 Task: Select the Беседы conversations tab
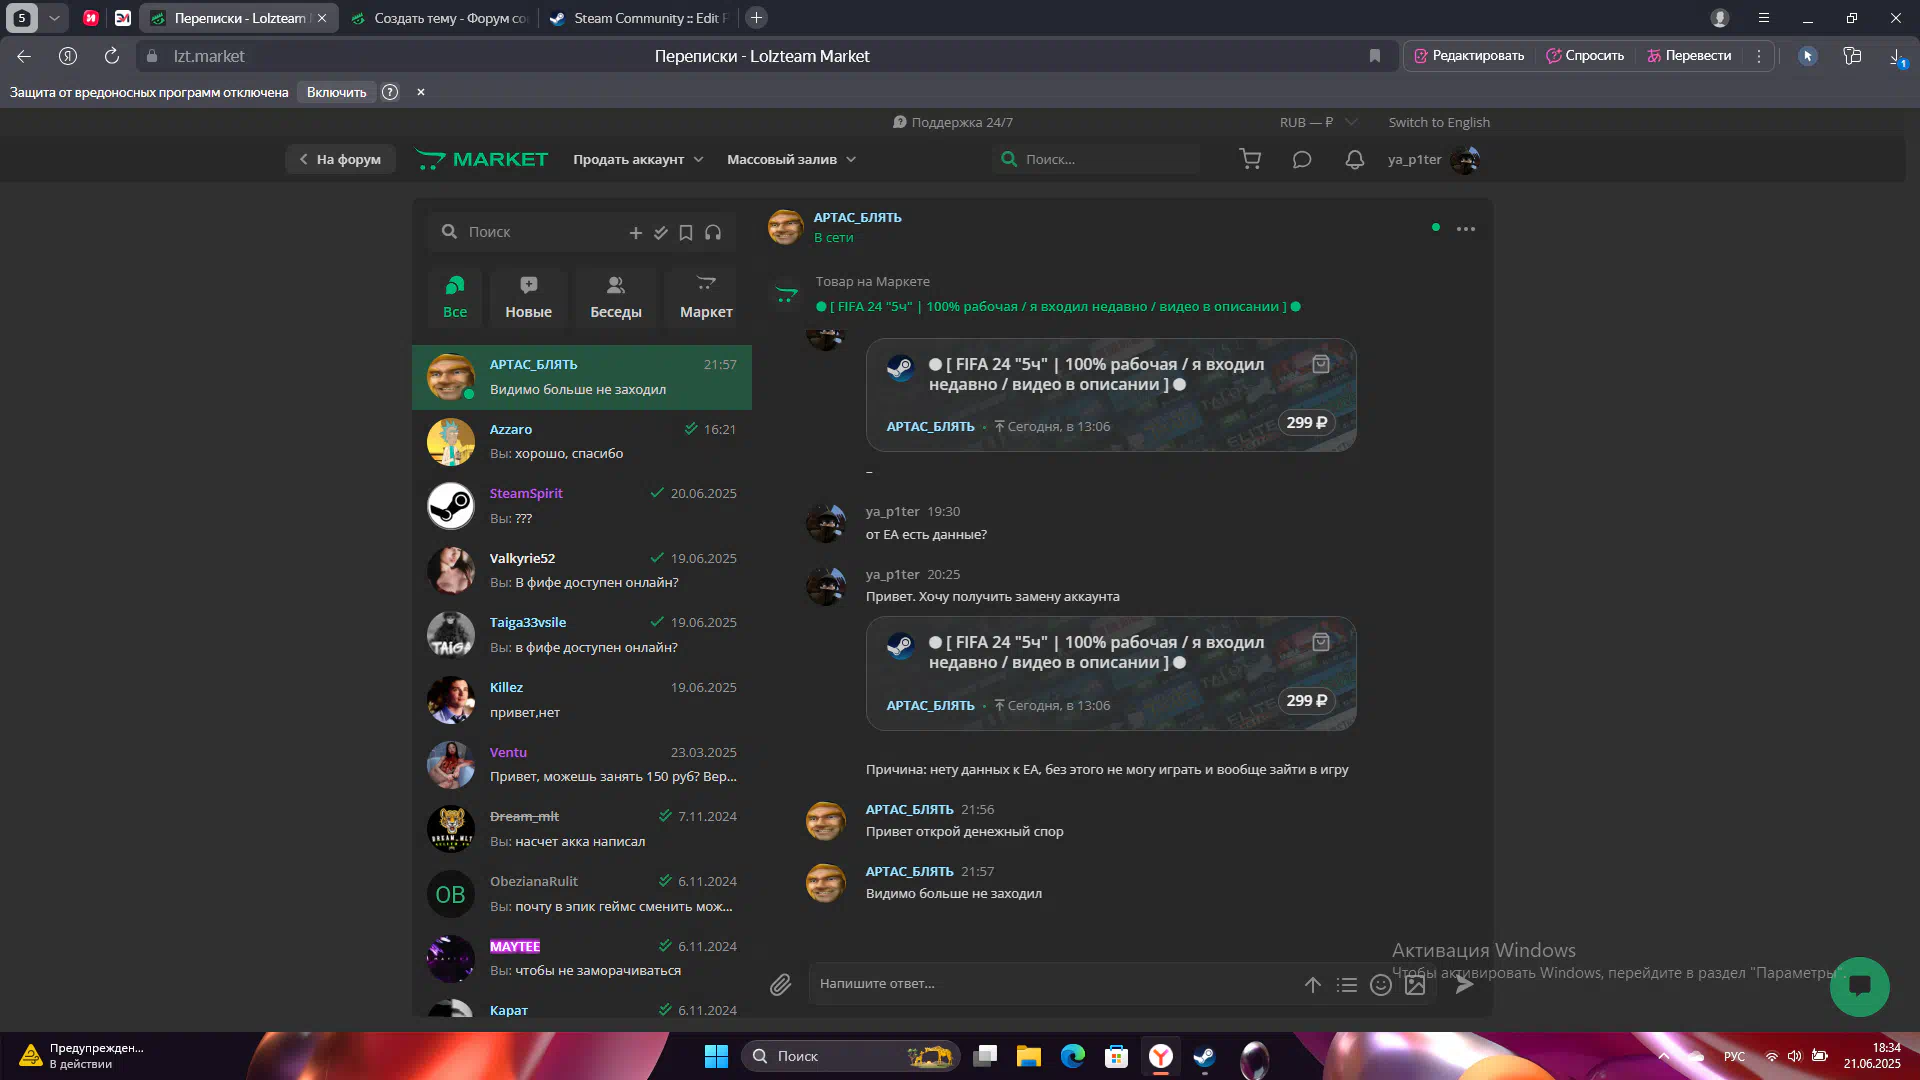pyautogui.click(x=616, y=297)
